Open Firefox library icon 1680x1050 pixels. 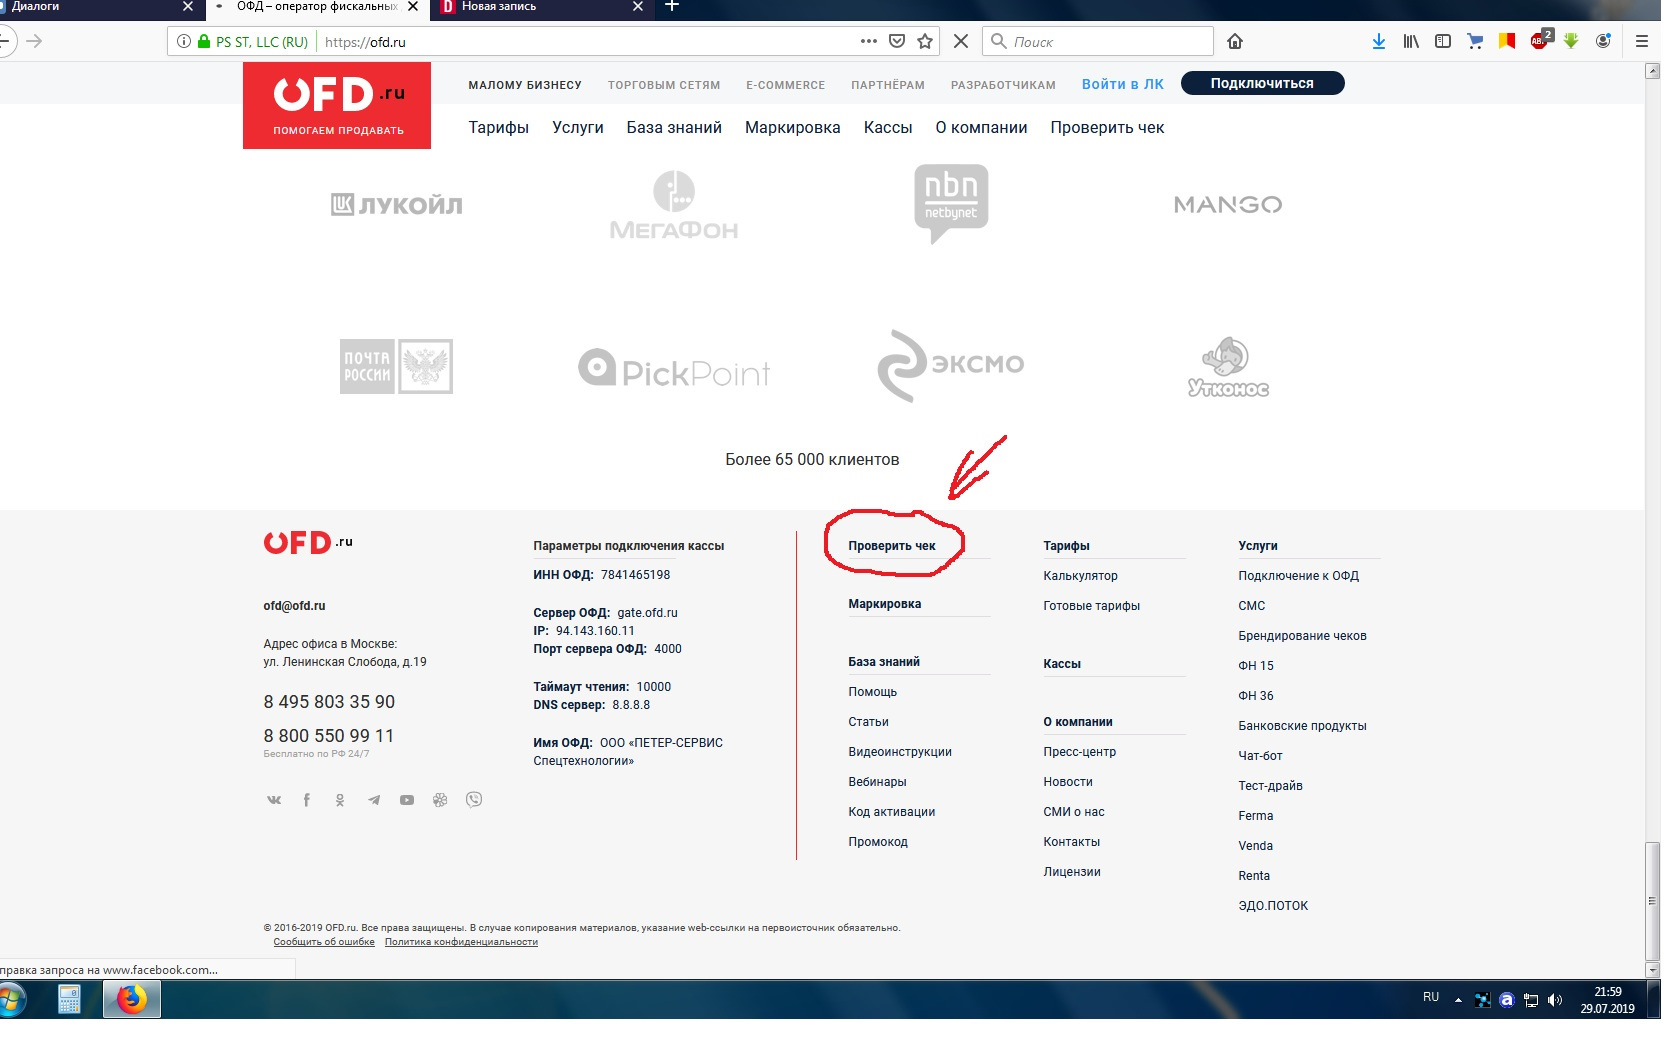pos(1411,41)
